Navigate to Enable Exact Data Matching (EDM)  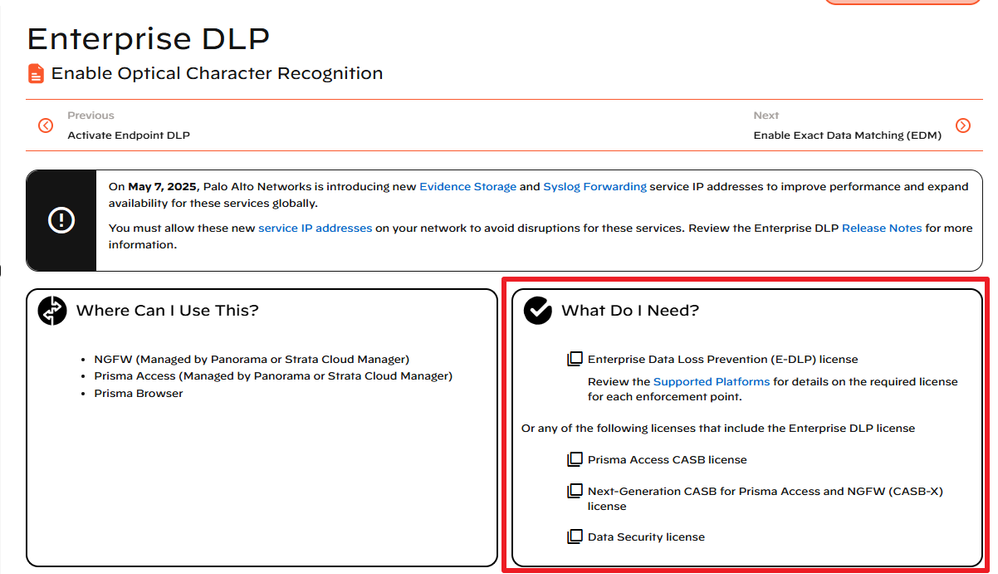[847, 135]
